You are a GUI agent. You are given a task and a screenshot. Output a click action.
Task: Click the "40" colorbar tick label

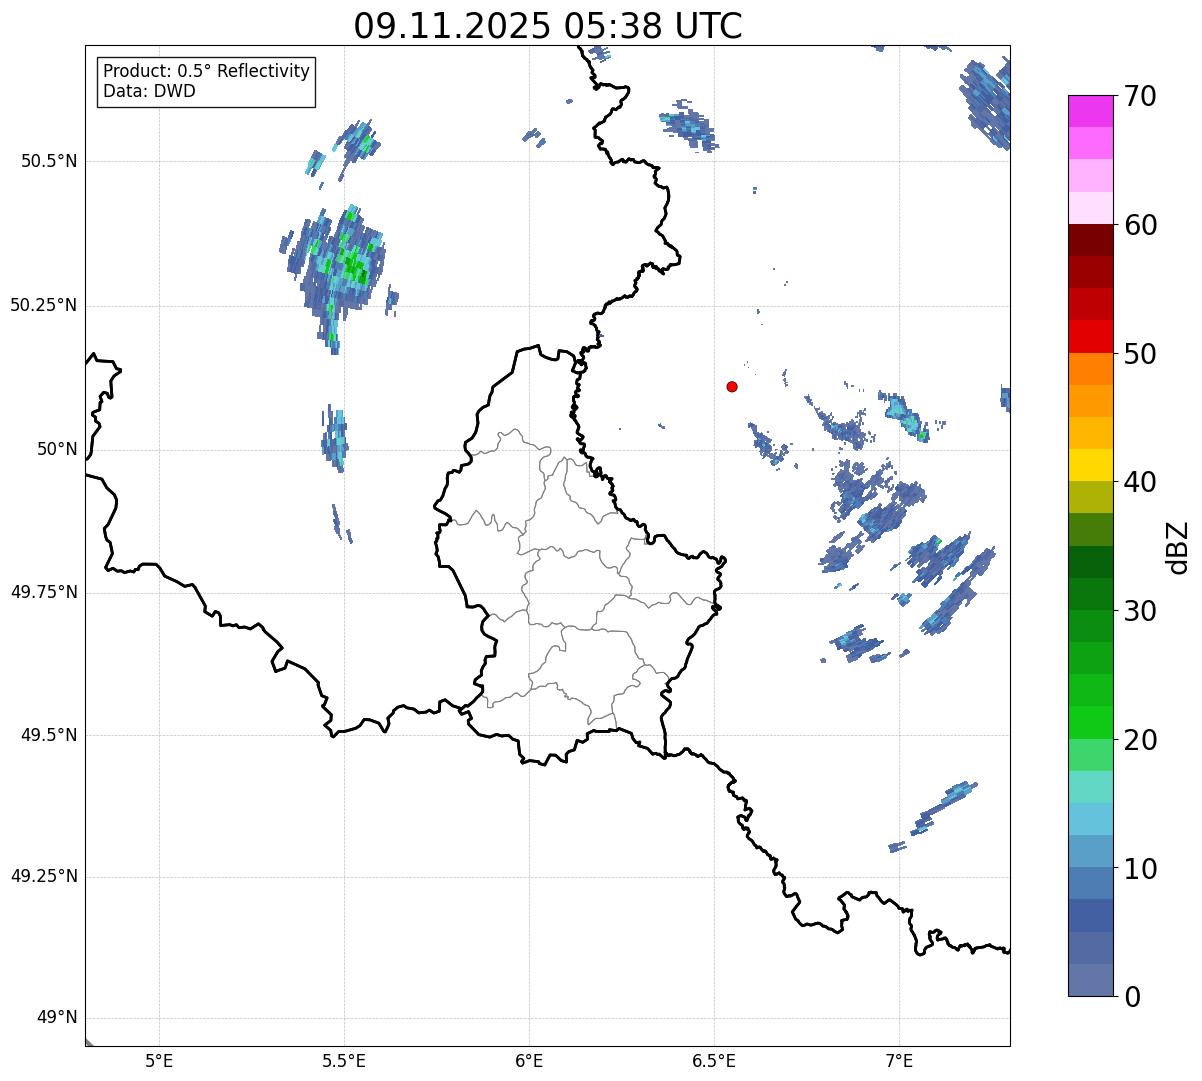pyautogui.click(x=1139, y=482)
